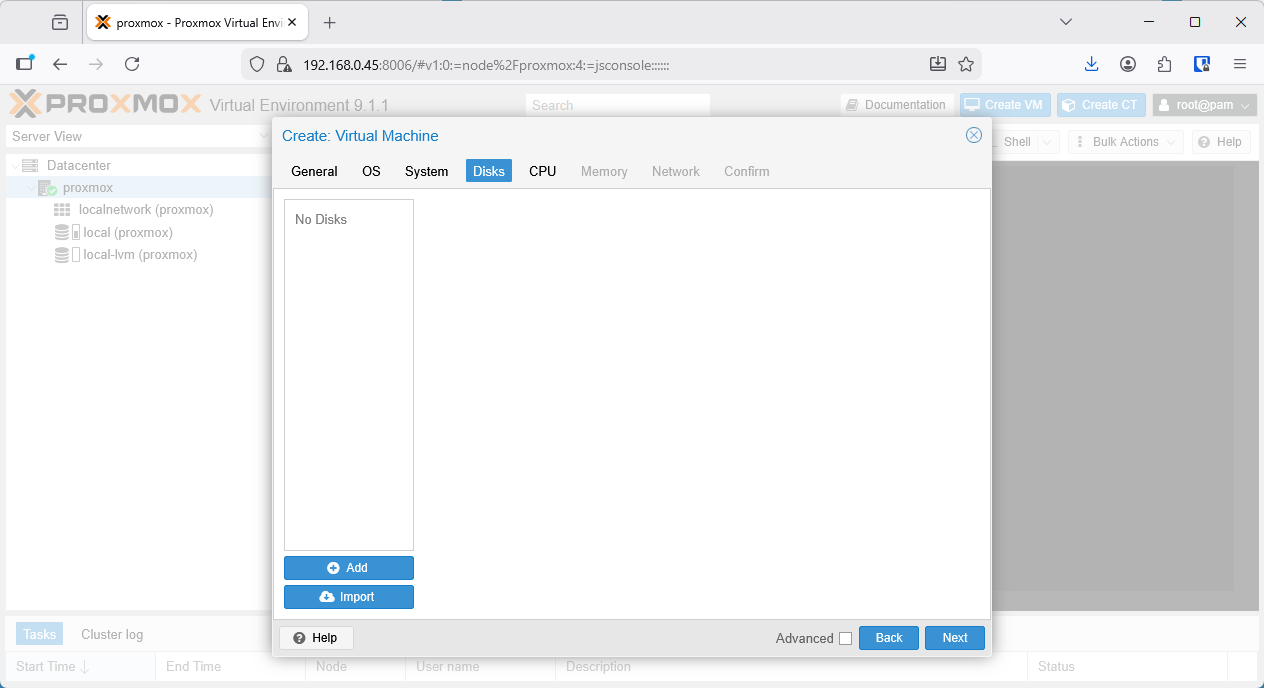
Task: Click the Proxmox logo in the header
Action: pos(105,104)
